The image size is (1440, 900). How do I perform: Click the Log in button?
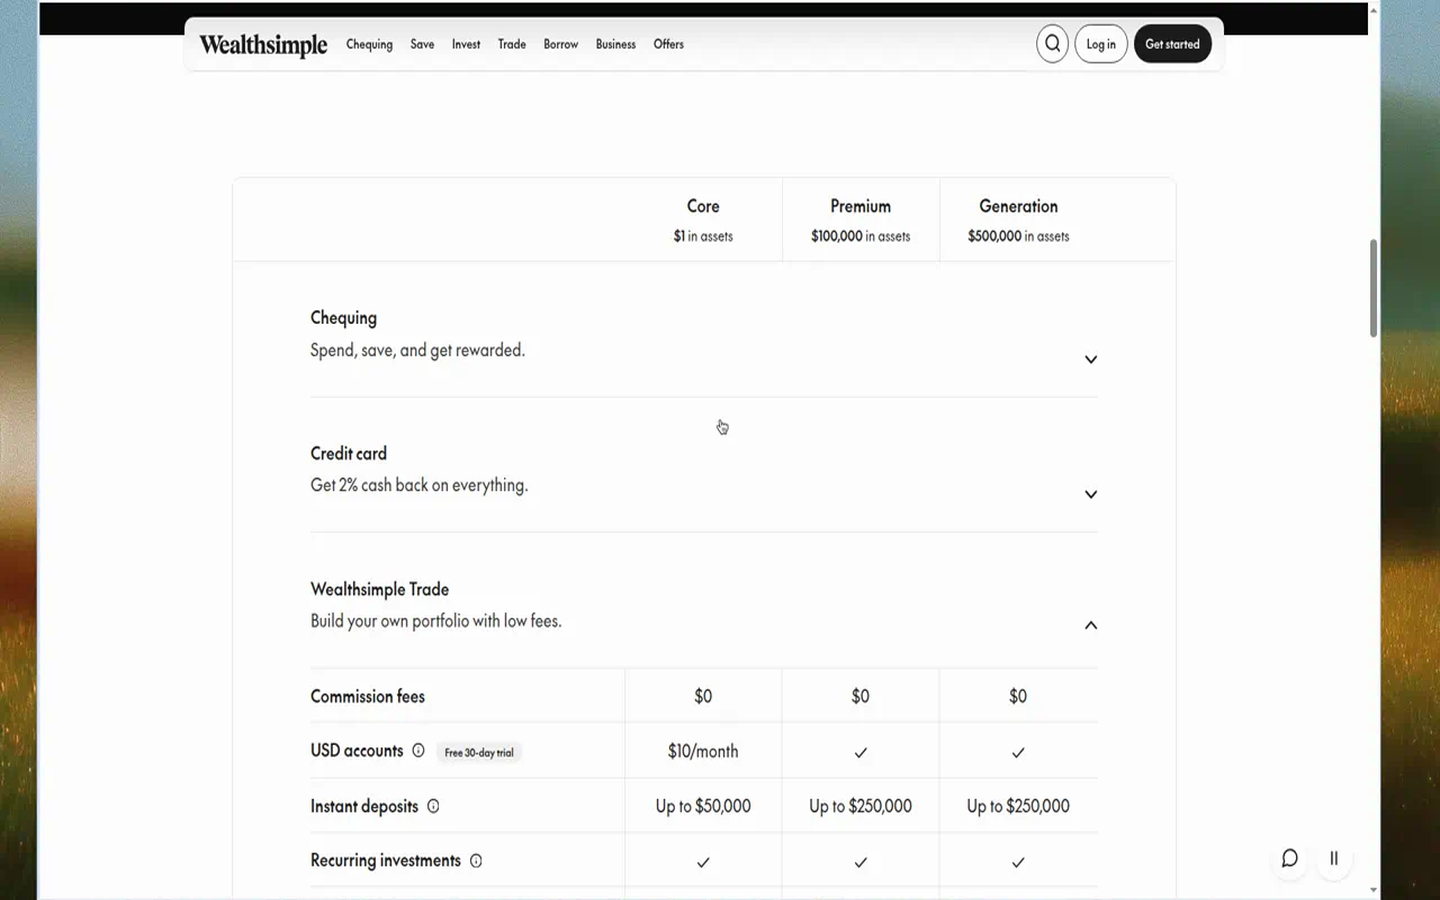pyautogui.click(x=1101, y=44)
